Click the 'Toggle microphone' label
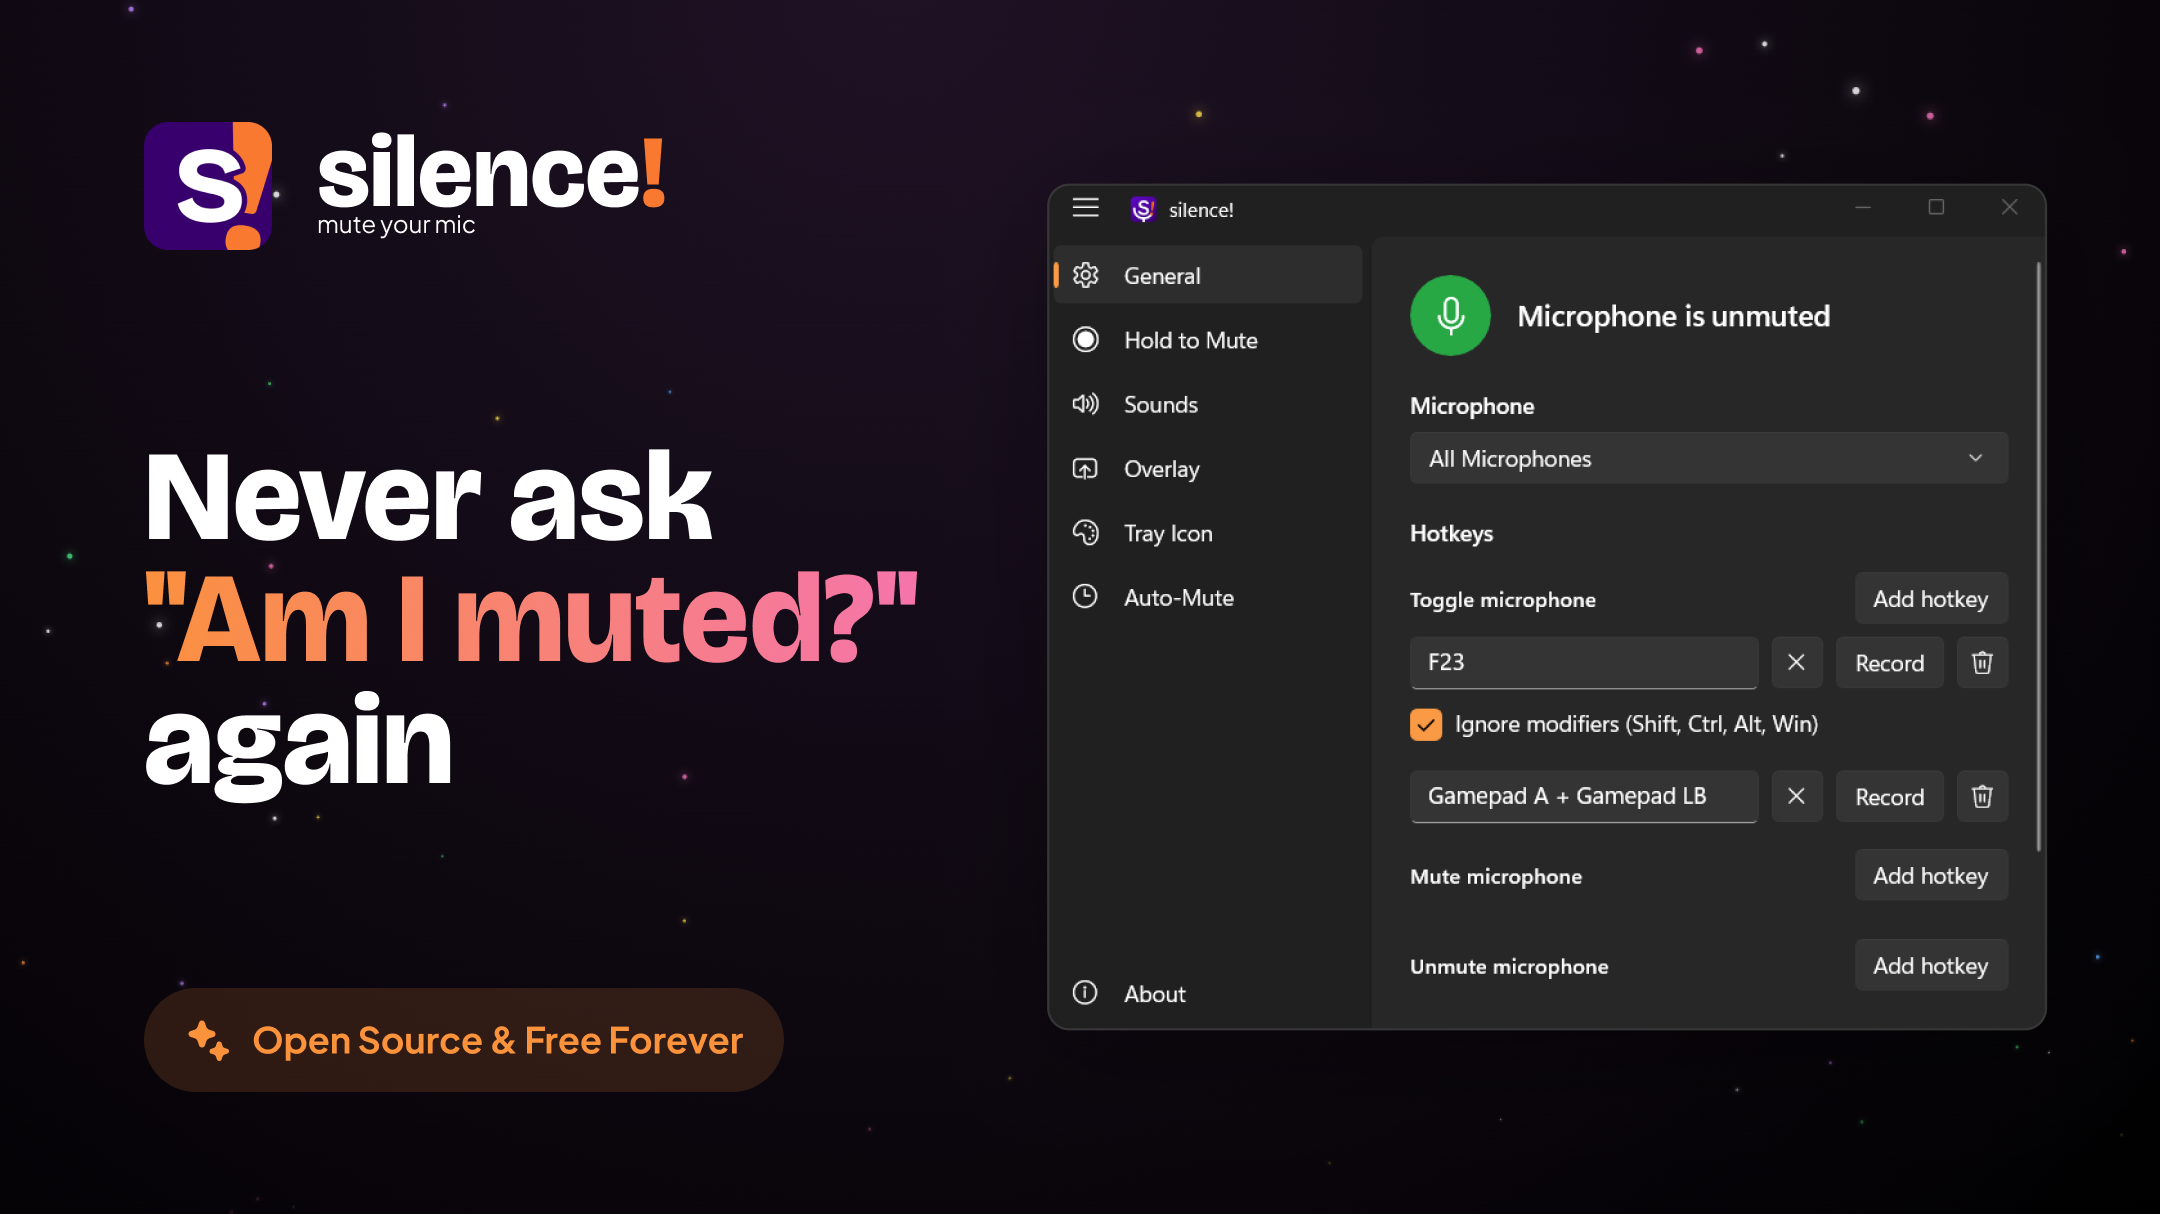Image resolution: width=2160 pixels, height=1214 pixels. (x=1503, y=599)
